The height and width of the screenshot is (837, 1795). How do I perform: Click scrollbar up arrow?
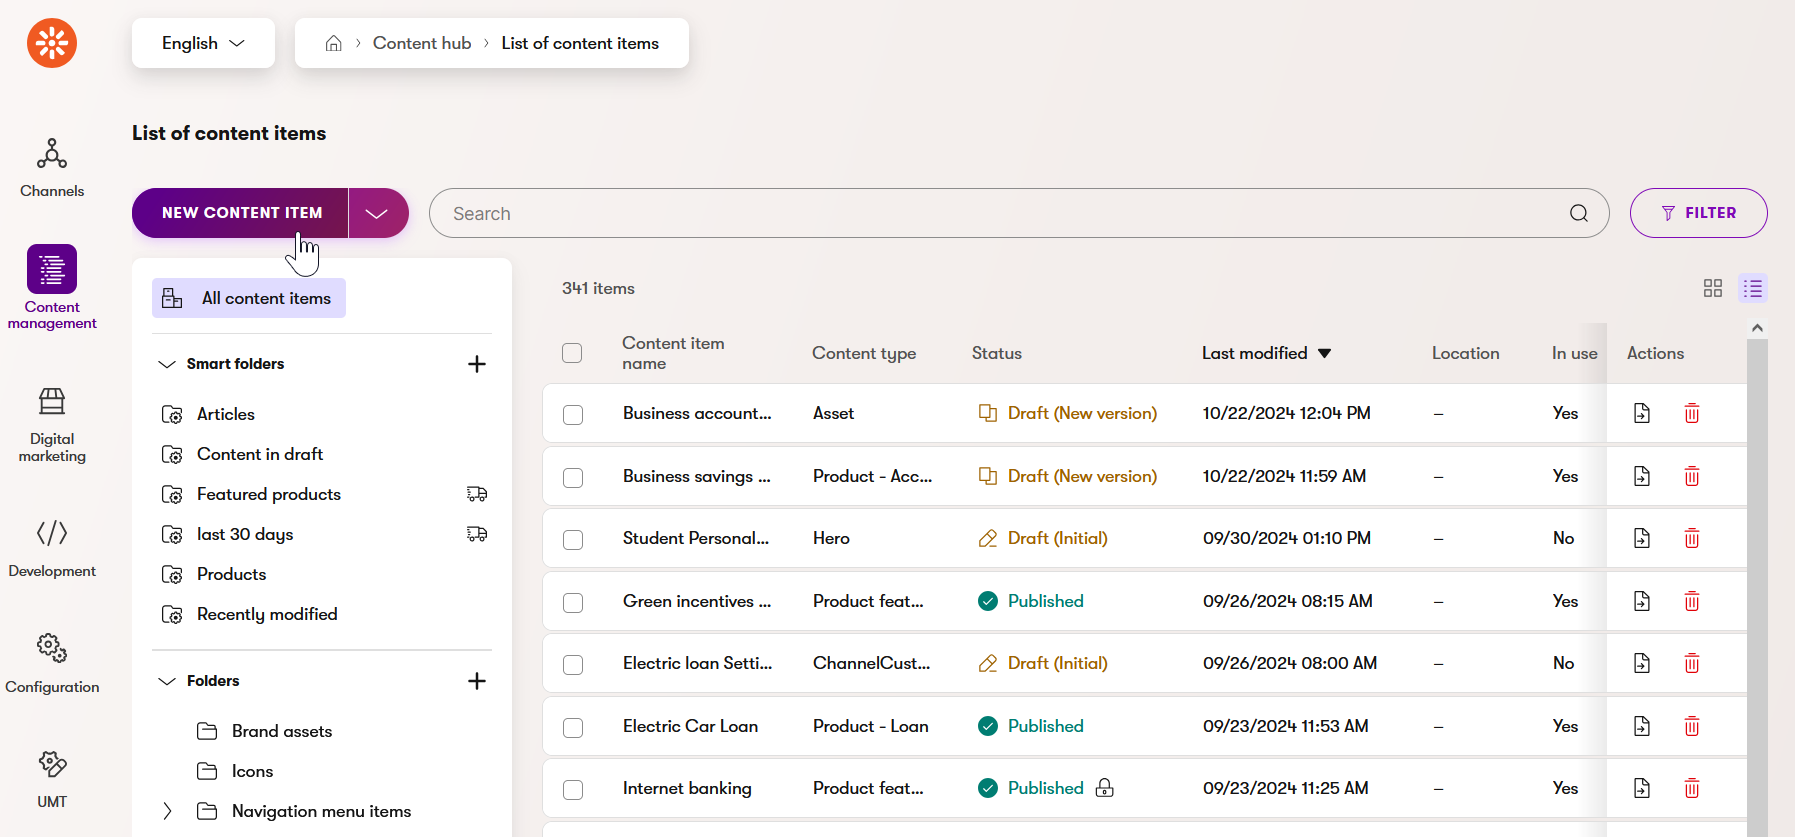[1757, 328]
